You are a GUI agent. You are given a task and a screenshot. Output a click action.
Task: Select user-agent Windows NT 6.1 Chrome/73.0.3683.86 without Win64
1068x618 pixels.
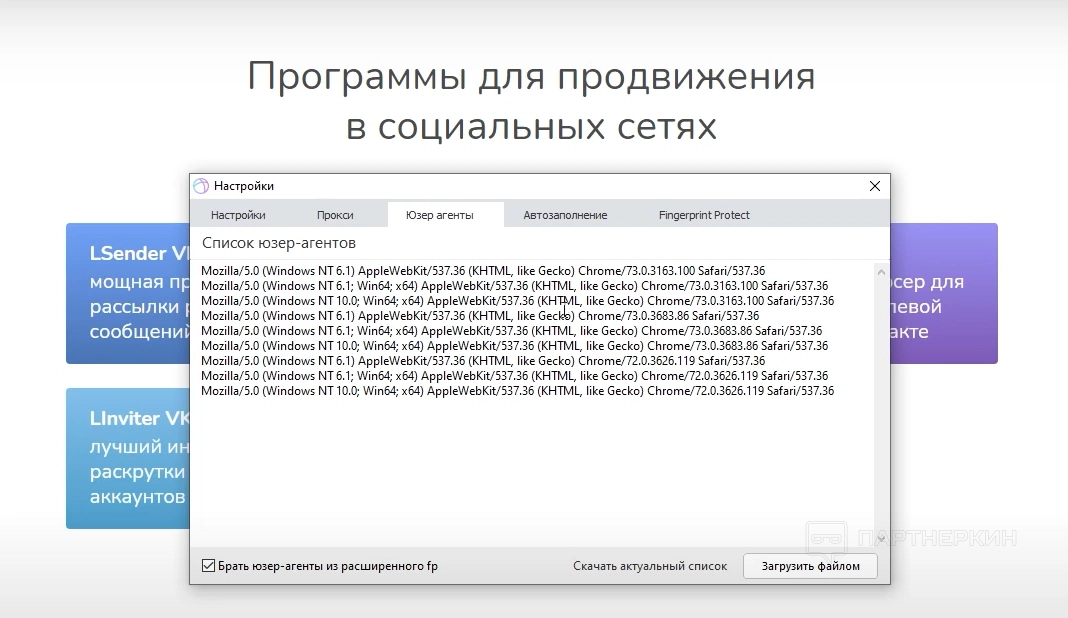(x=480, y=315)
